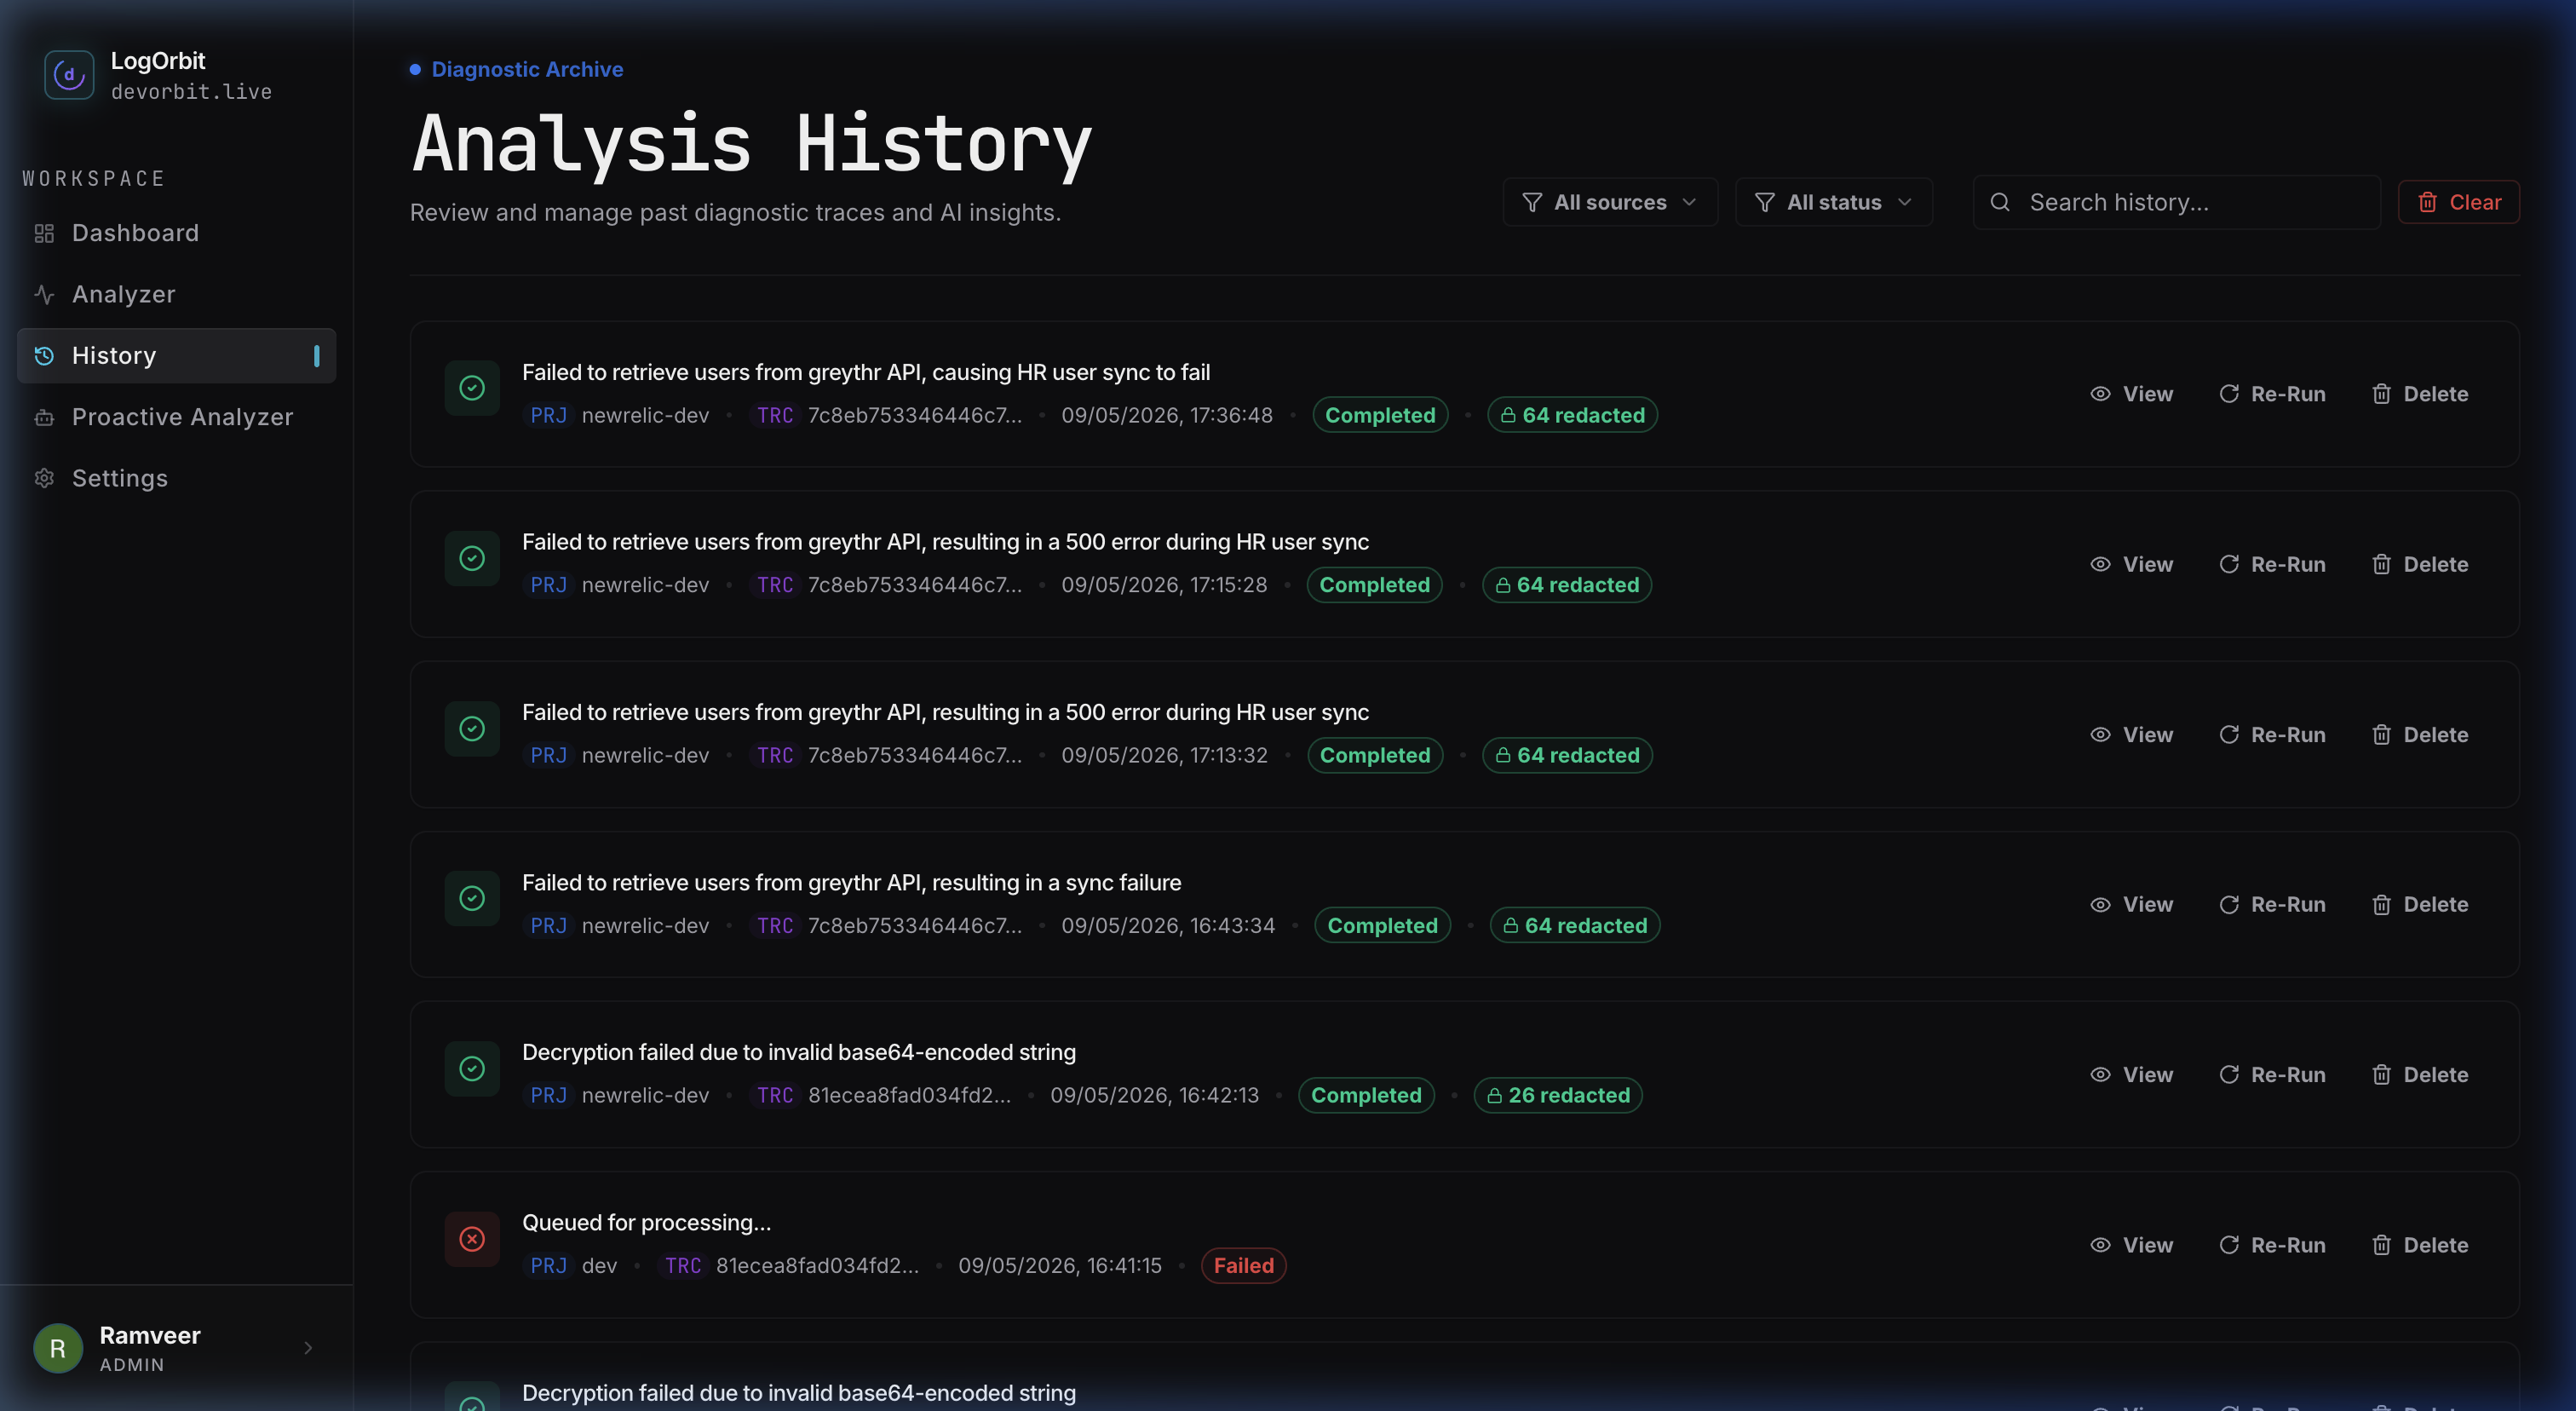Click the 64 redacted badge on 17:15:28 entry
Viewport: 2576px width, 1411px height.
point(1567,585)
